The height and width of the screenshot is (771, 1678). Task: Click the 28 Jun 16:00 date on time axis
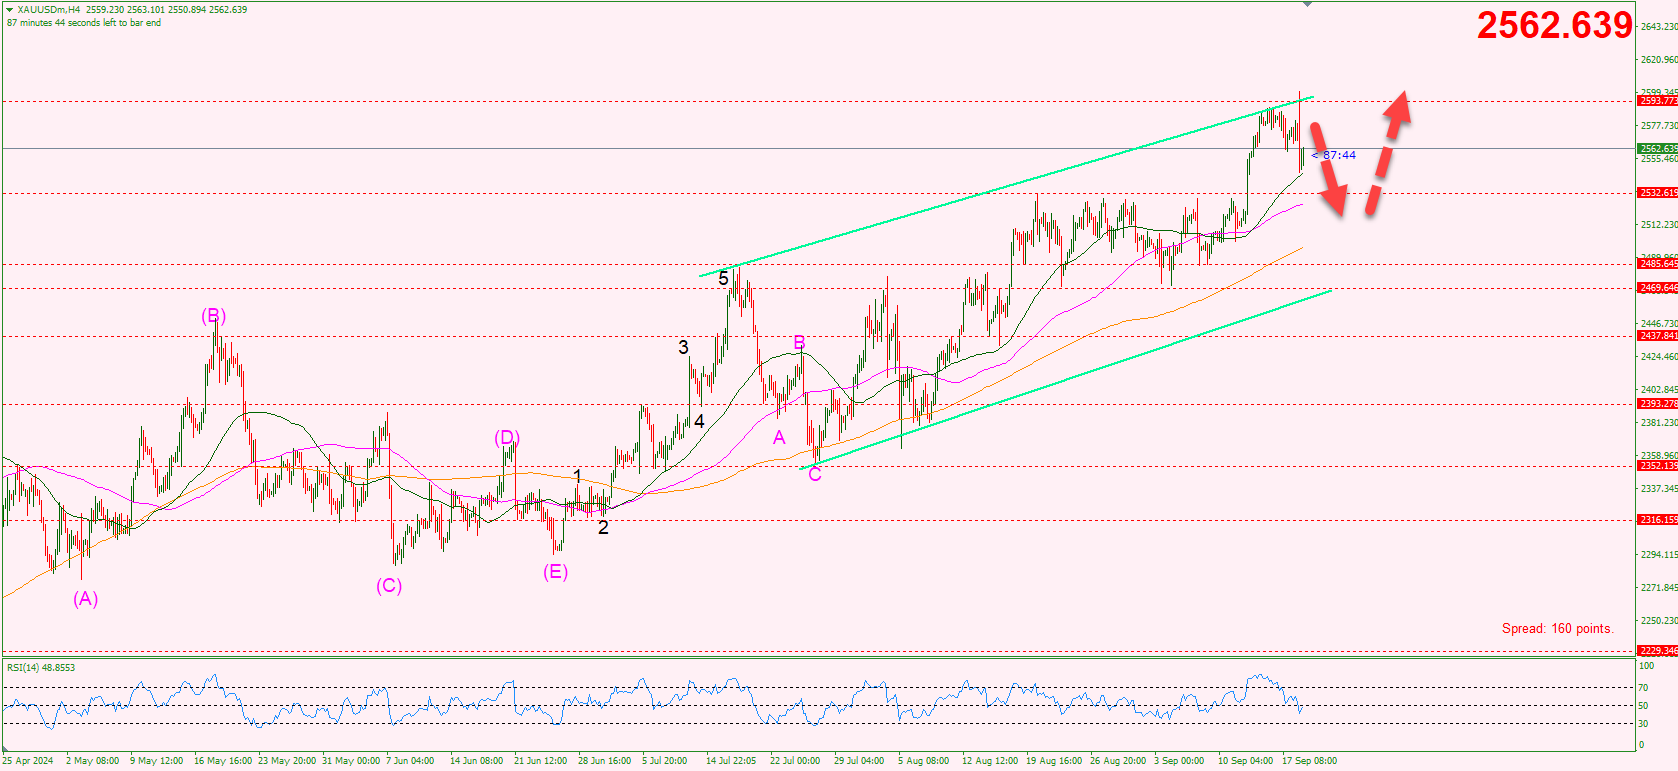(x=604, y=761)
